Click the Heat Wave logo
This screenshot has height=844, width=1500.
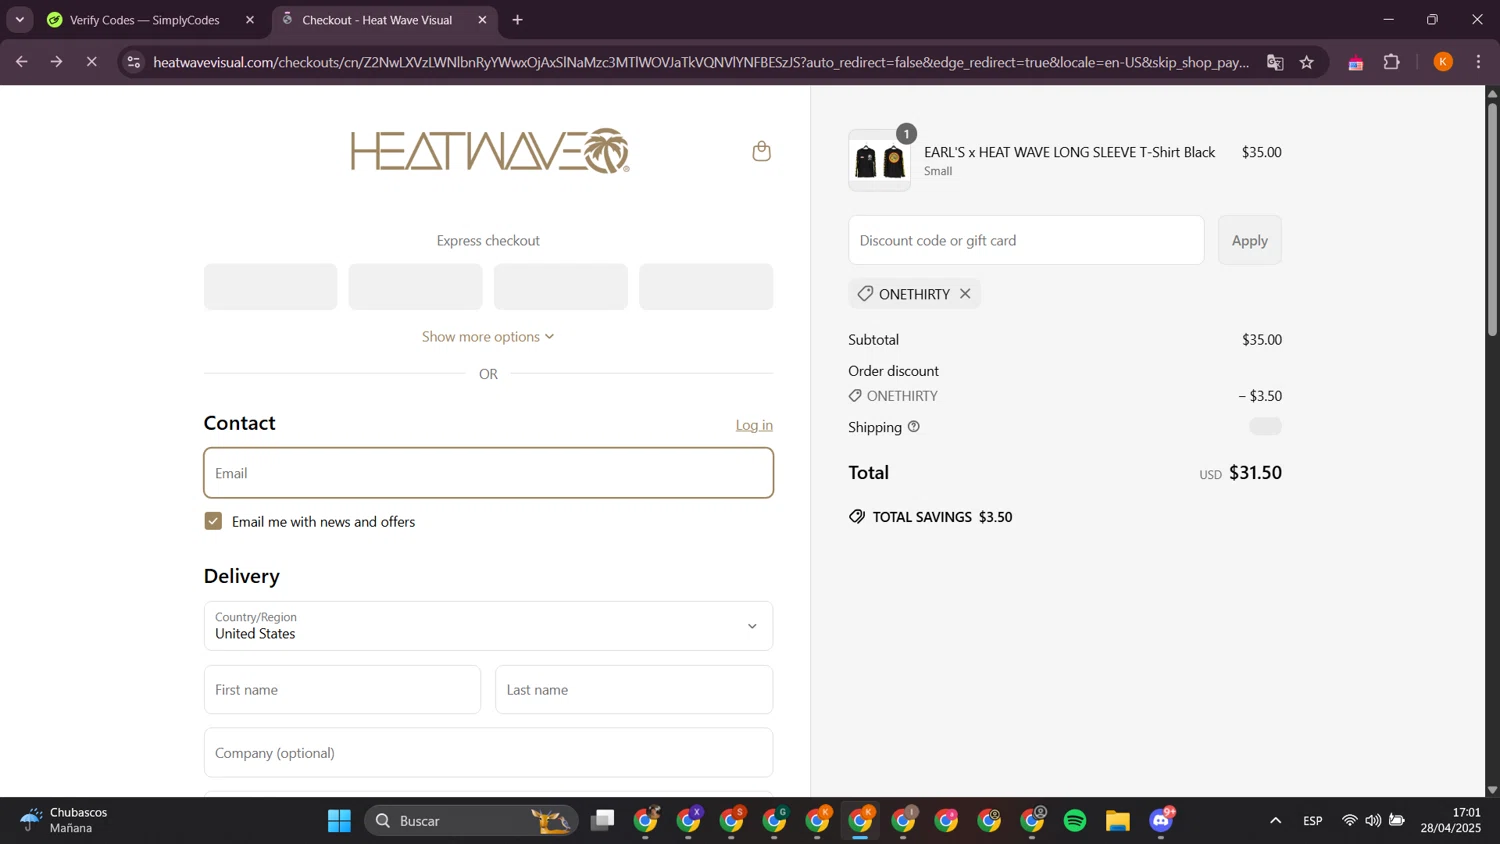coord(489,151)
